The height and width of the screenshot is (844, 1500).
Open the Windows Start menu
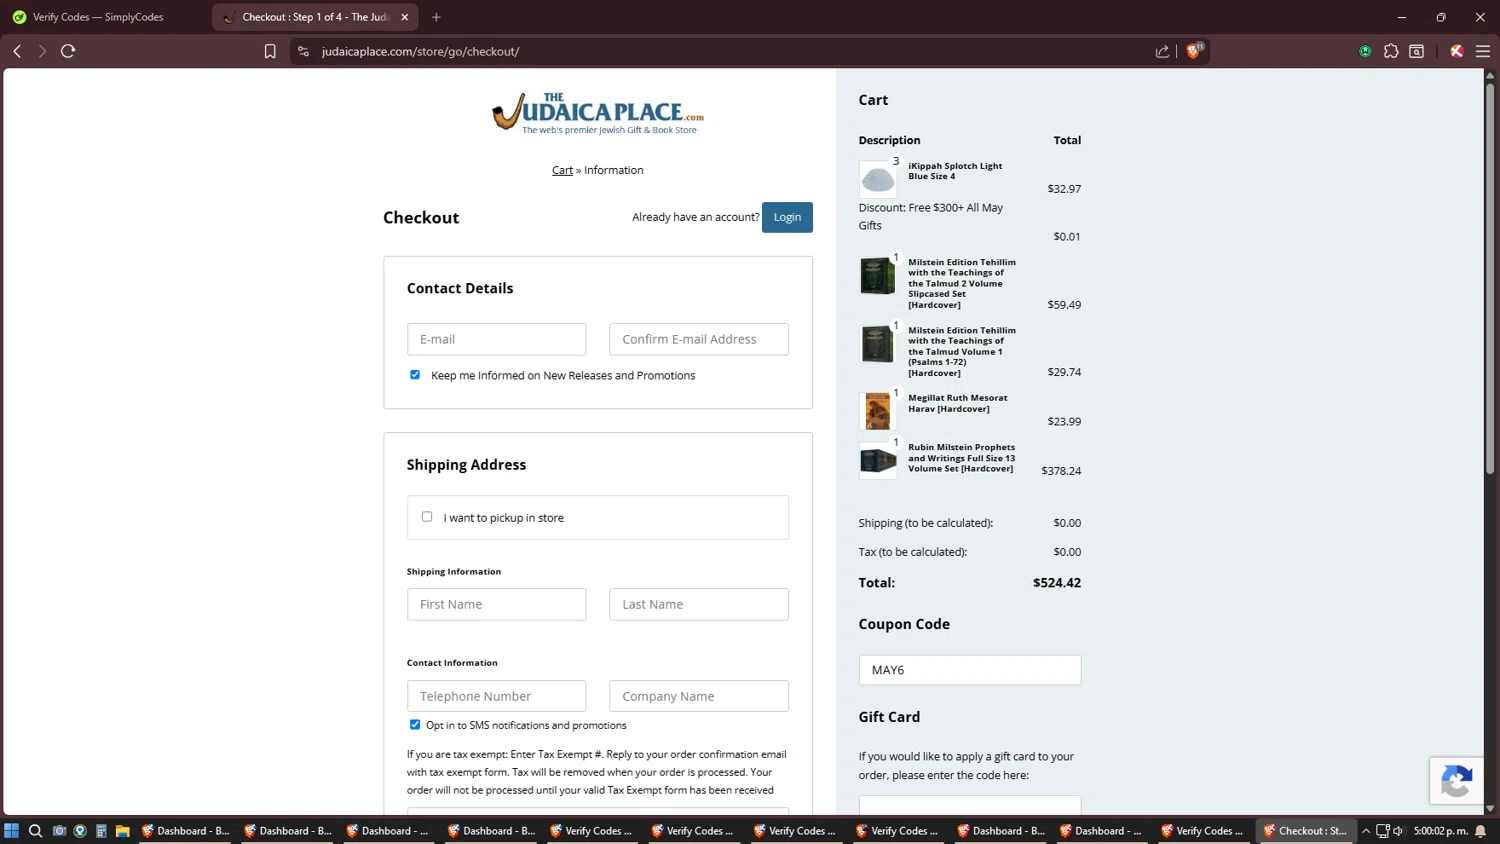[x=12, y=831]
